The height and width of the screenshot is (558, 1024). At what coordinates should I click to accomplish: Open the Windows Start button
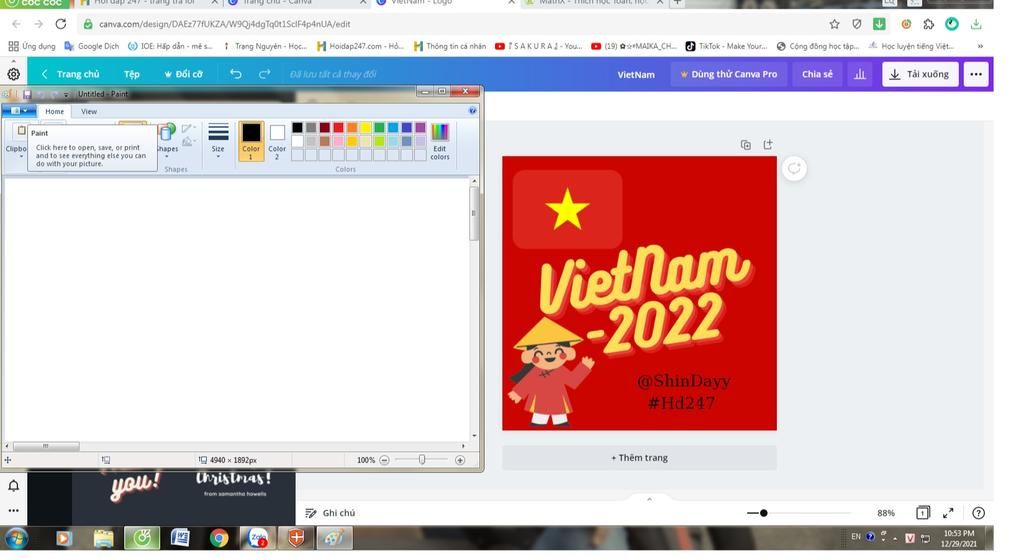[x=16, y=538]
